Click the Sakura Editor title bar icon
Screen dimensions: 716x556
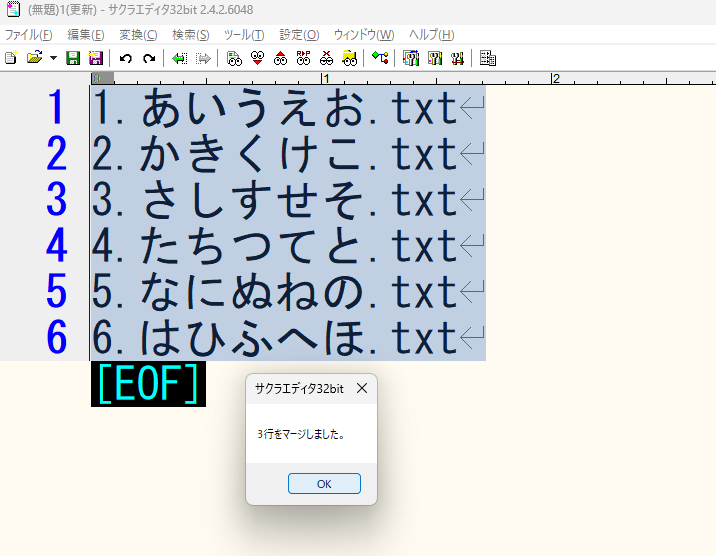(13, 9)
